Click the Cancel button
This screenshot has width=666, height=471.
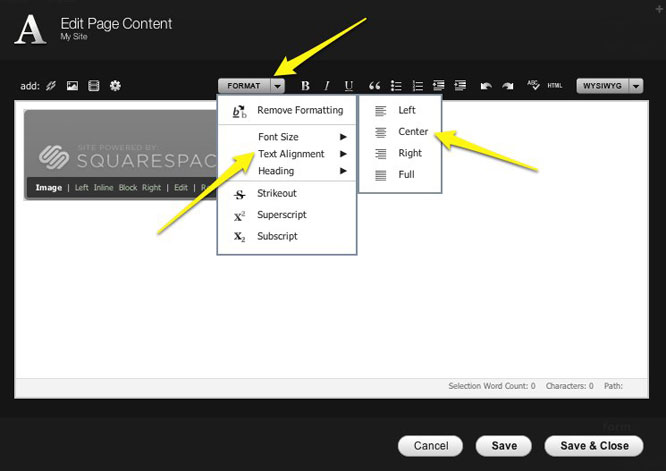pyautogui.click(x=431, y=445)
